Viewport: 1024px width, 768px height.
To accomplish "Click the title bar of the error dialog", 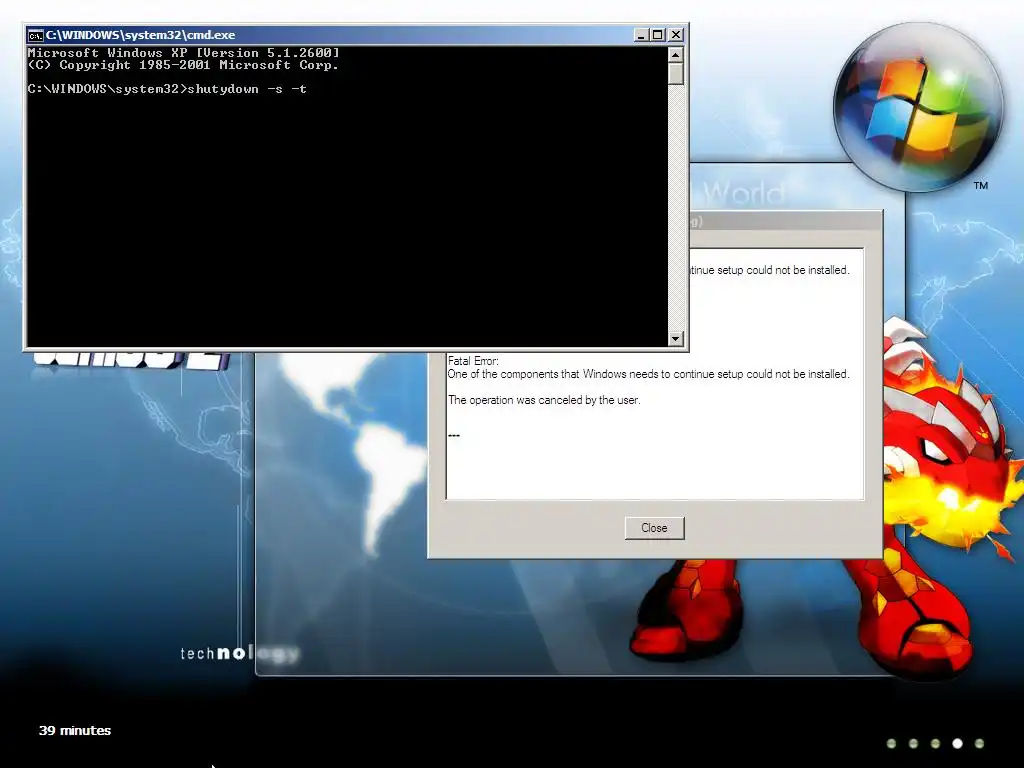I will coord(786,221).
